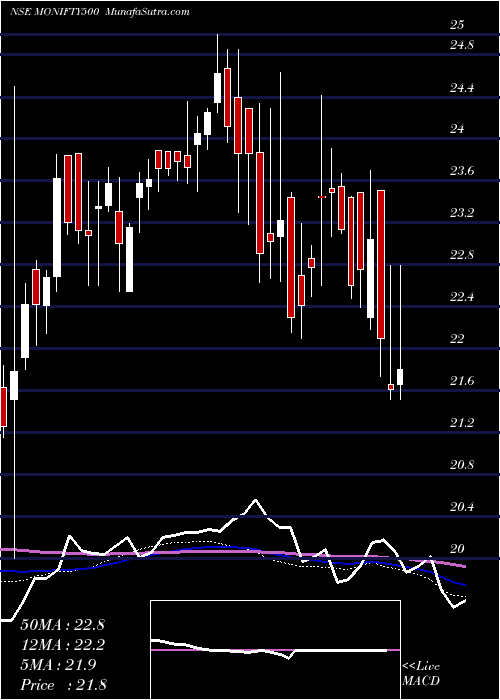Click the 20.8 price axis label
Viewport: 500px width, 700px height.
click(x=461, y=465)
